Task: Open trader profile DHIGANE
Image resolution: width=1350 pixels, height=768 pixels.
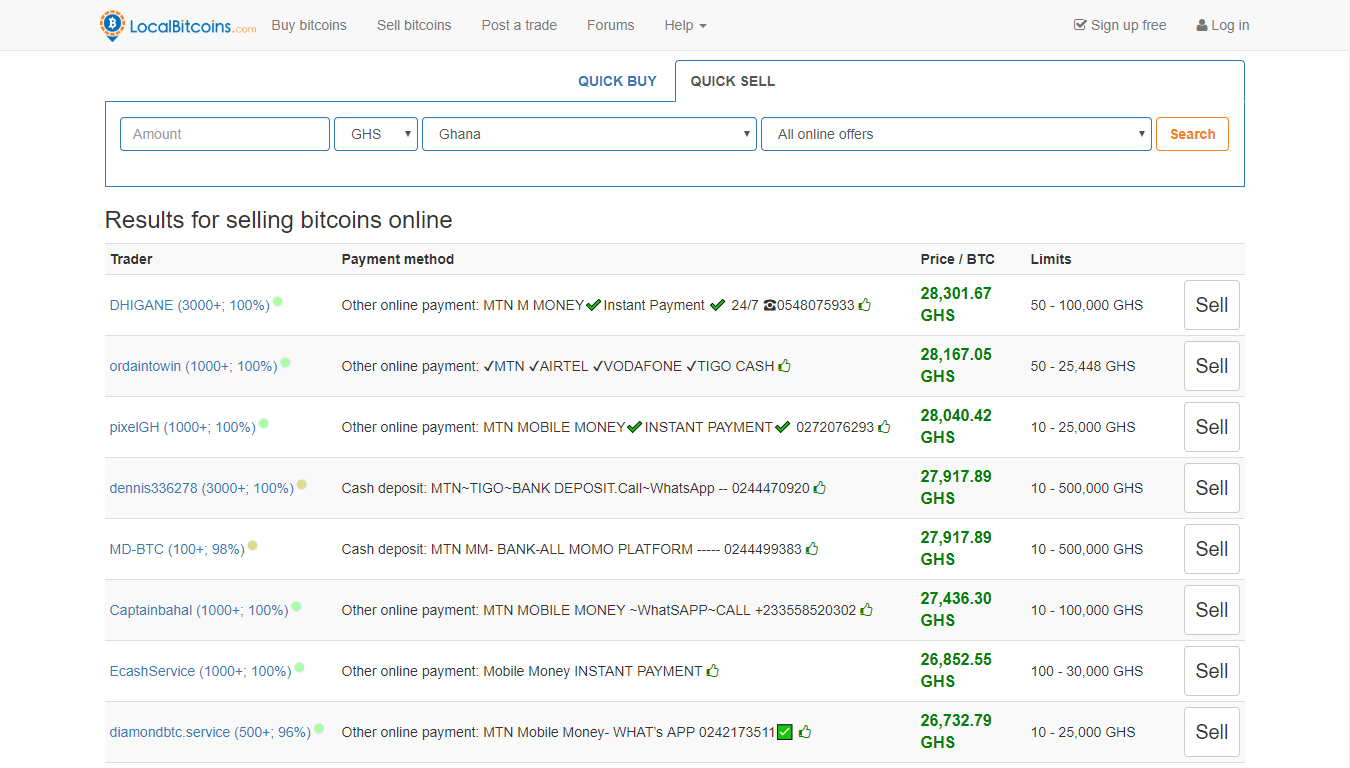Action: [190, 305]
